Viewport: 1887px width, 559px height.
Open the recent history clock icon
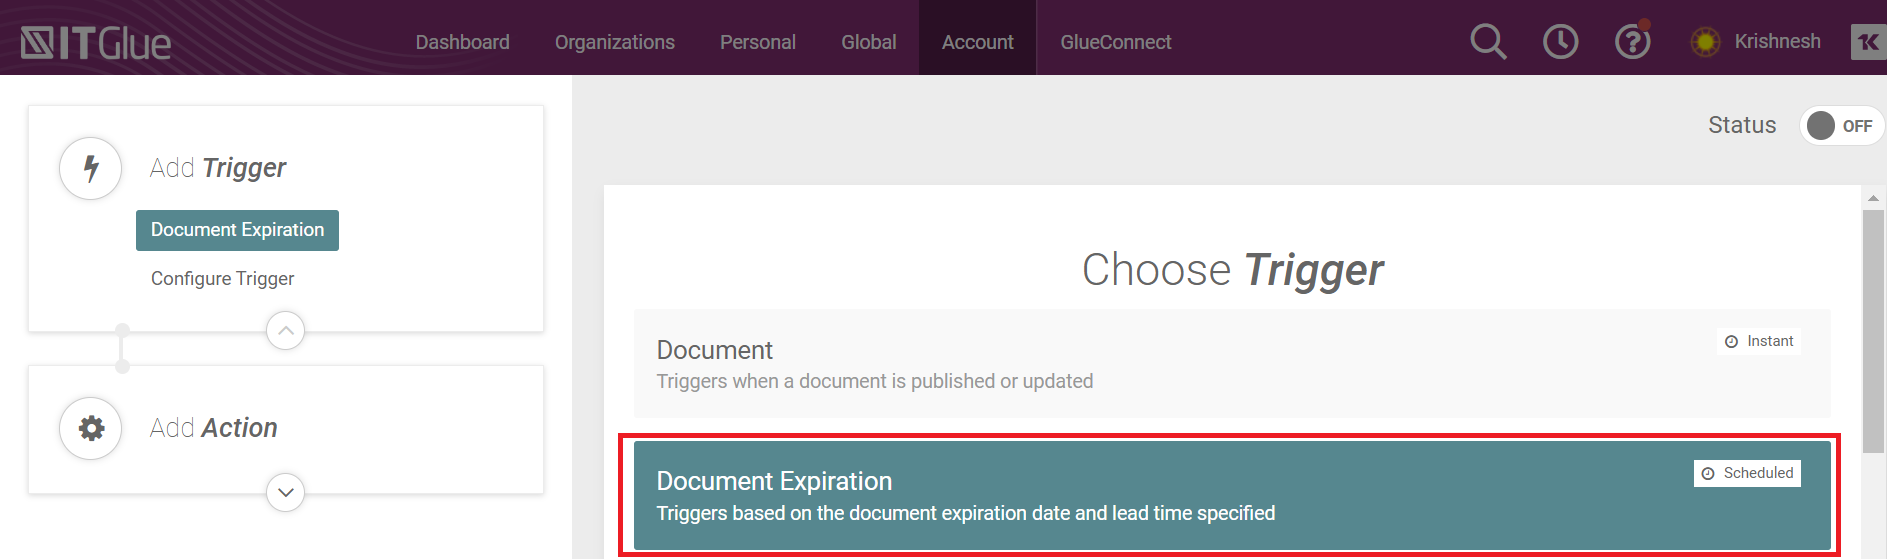[1560, 41]
